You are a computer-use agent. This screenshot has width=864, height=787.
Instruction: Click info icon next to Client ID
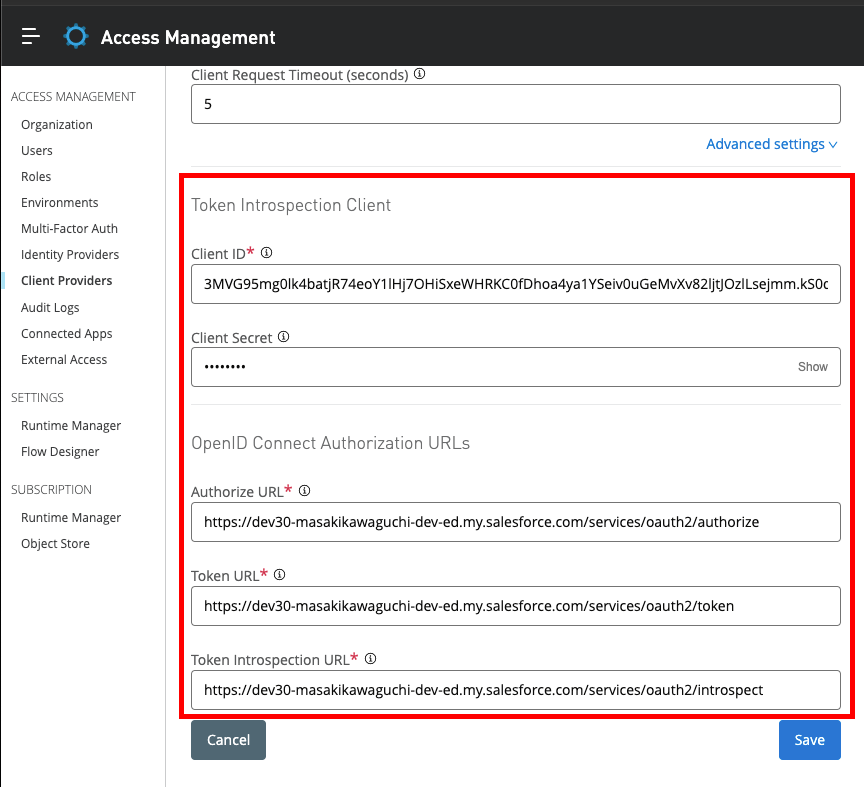[x=266, y=253]
